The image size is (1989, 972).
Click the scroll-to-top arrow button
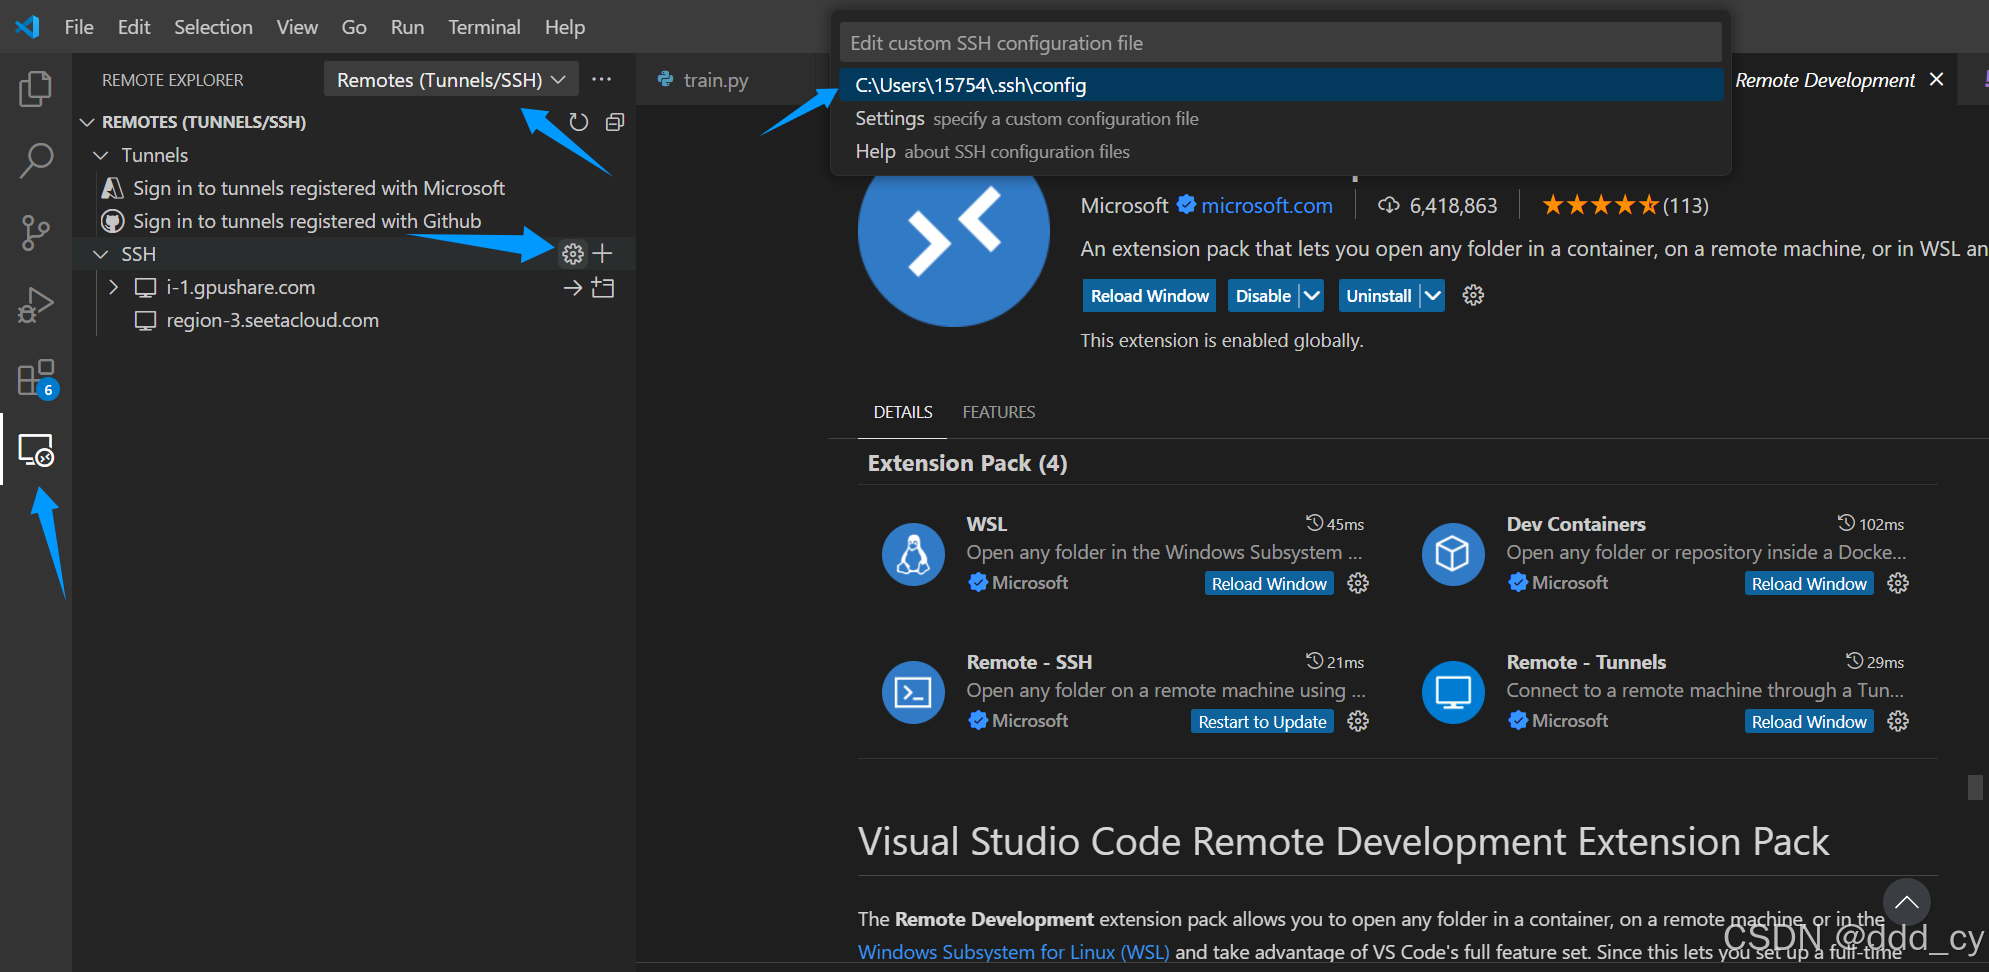coord(1906,902)
